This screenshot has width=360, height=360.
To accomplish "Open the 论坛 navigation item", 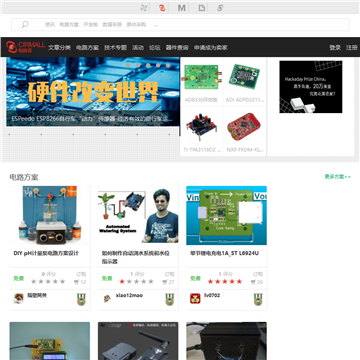I will [155, 48].
